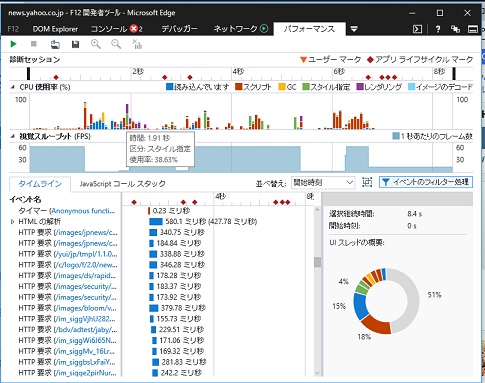Click the emulation devices icon near help

click(455, 29)
